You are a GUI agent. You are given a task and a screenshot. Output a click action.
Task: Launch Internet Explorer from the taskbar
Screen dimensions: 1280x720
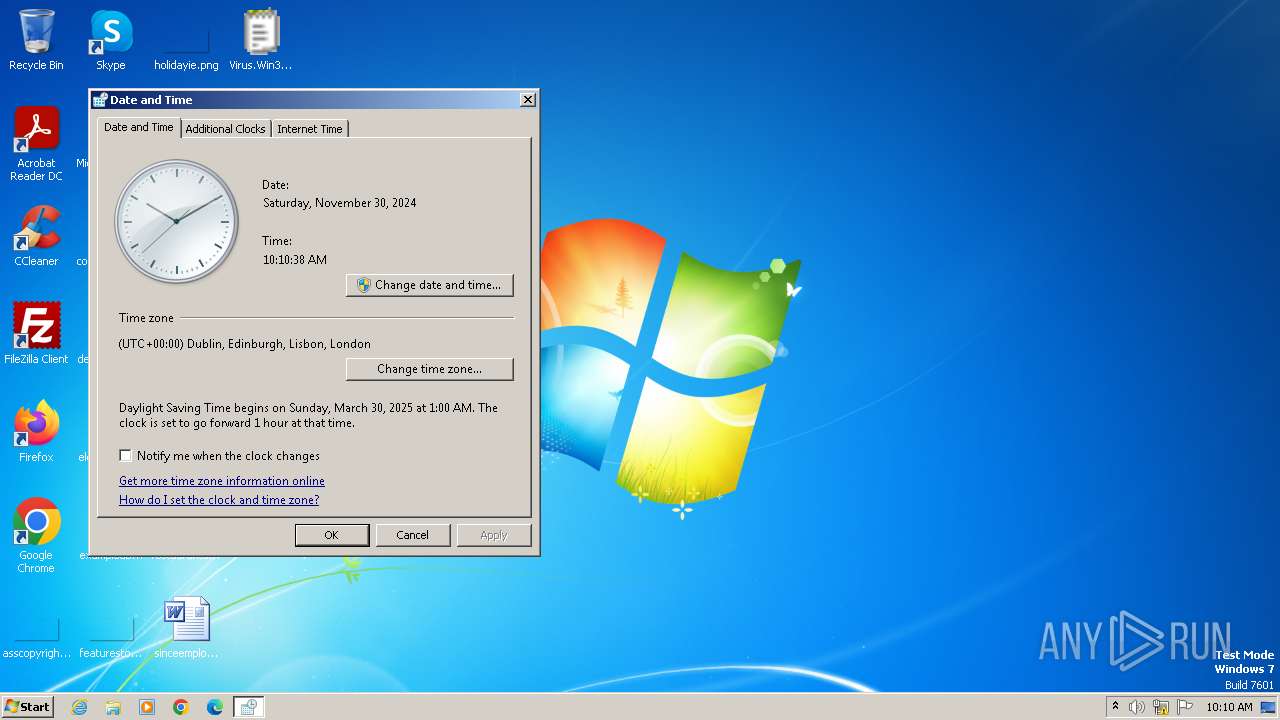(x=79, y=707)
